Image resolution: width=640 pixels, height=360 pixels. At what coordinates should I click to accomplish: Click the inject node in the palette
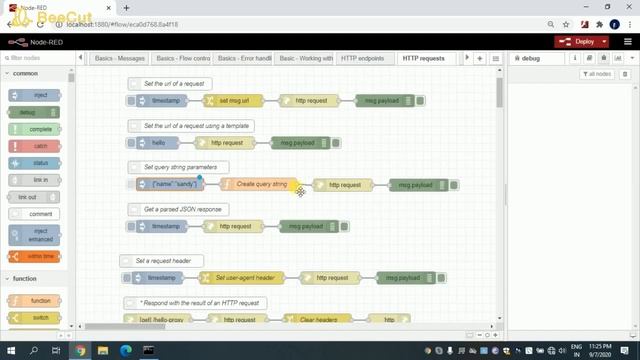tap(34, 95)
